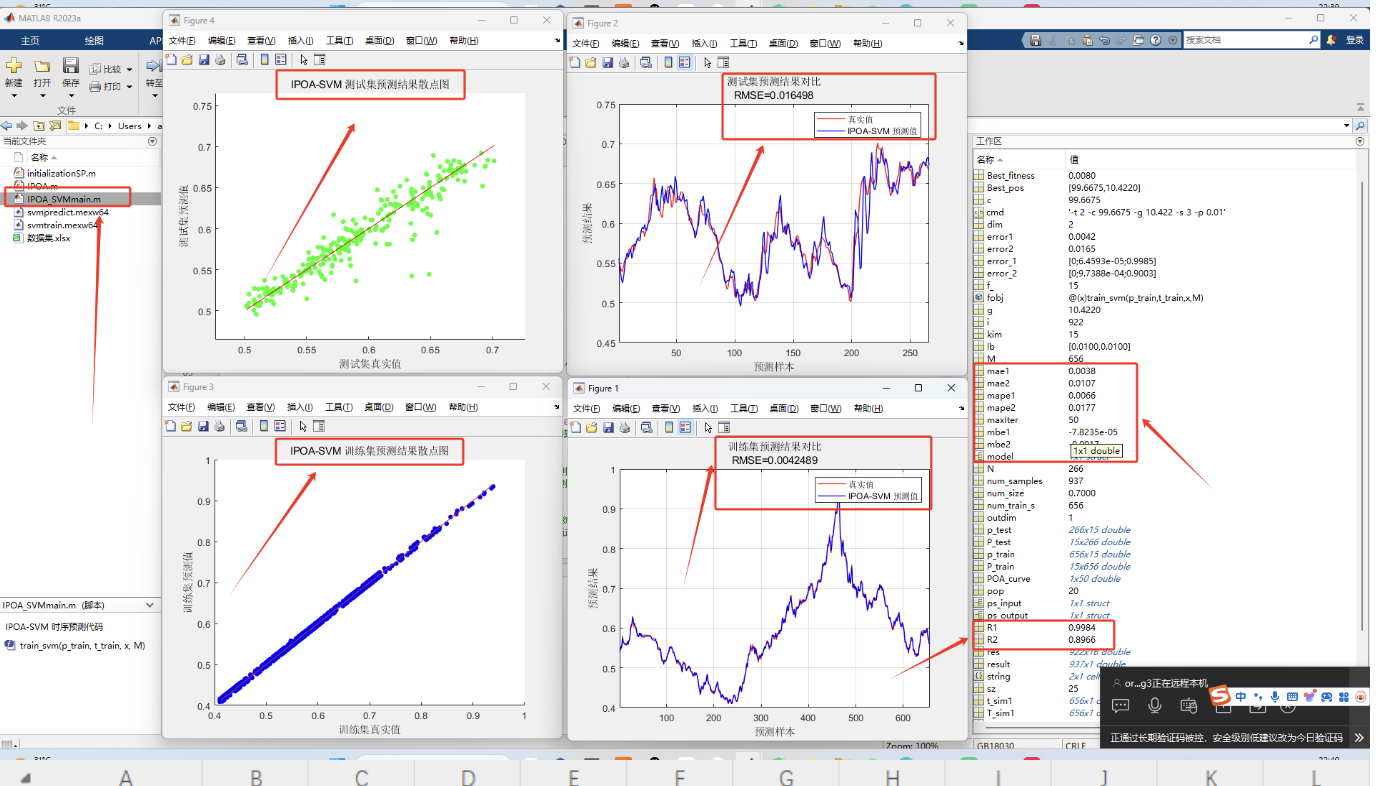The width and height of the screenshot is (1394, 786).
Task: Open Figure 3 查看 menu
Action: 260,407
